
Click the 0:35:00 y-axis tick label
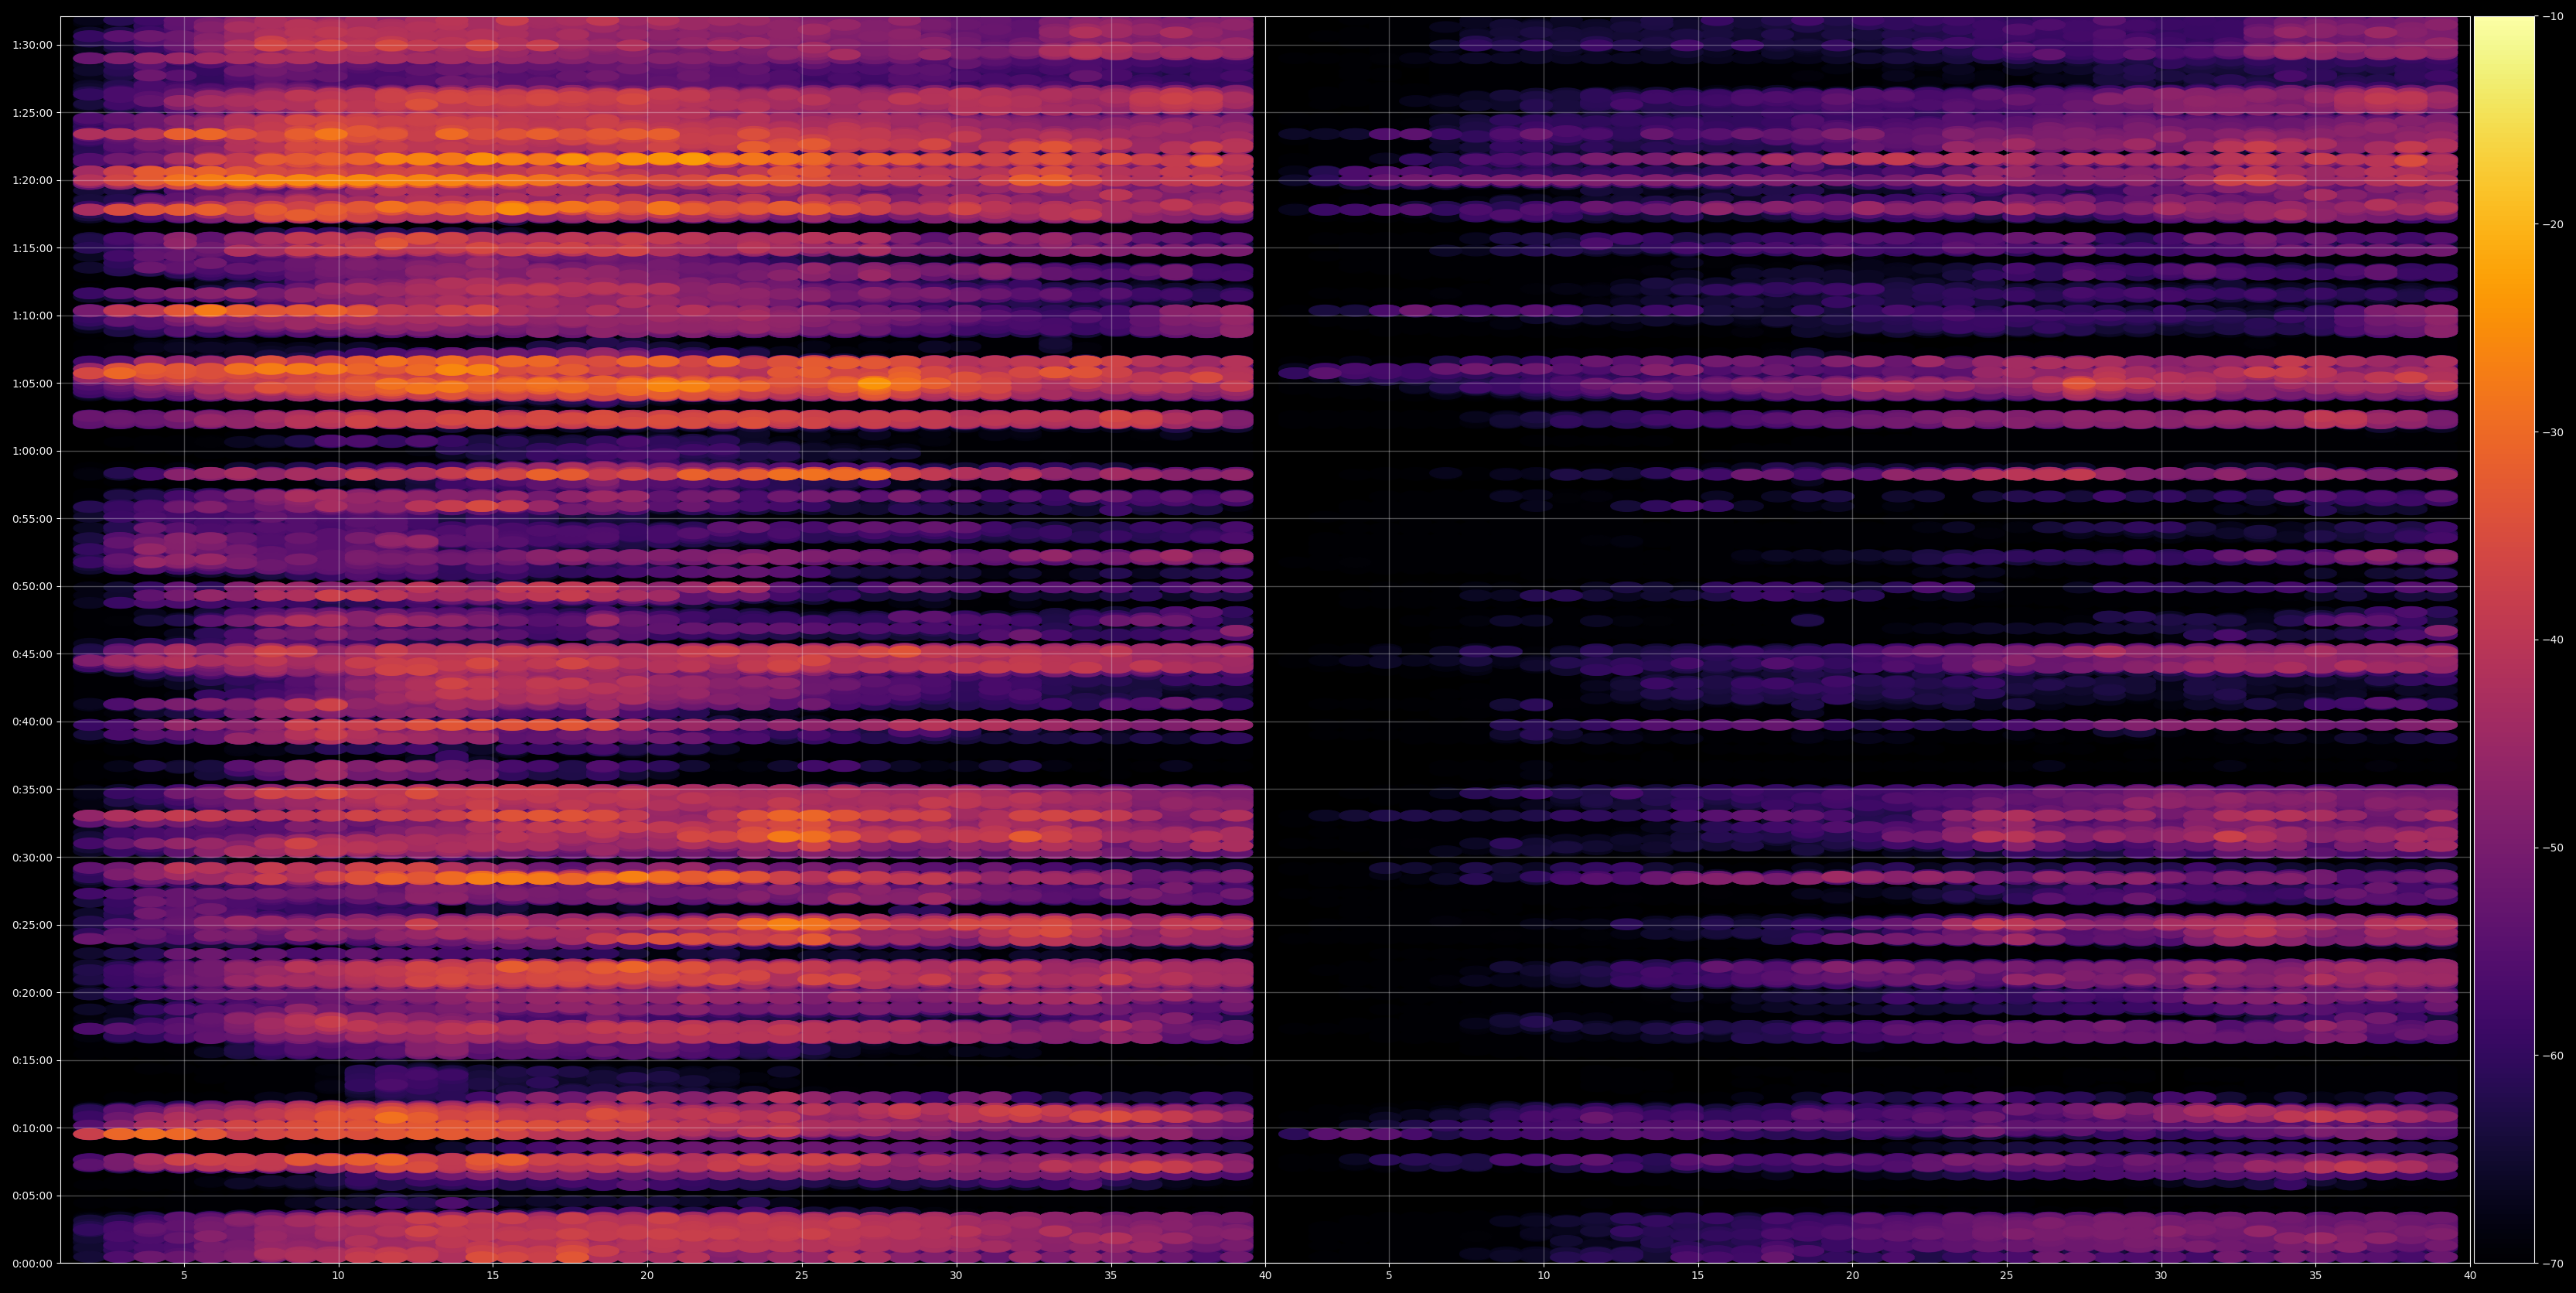[33, 789]
